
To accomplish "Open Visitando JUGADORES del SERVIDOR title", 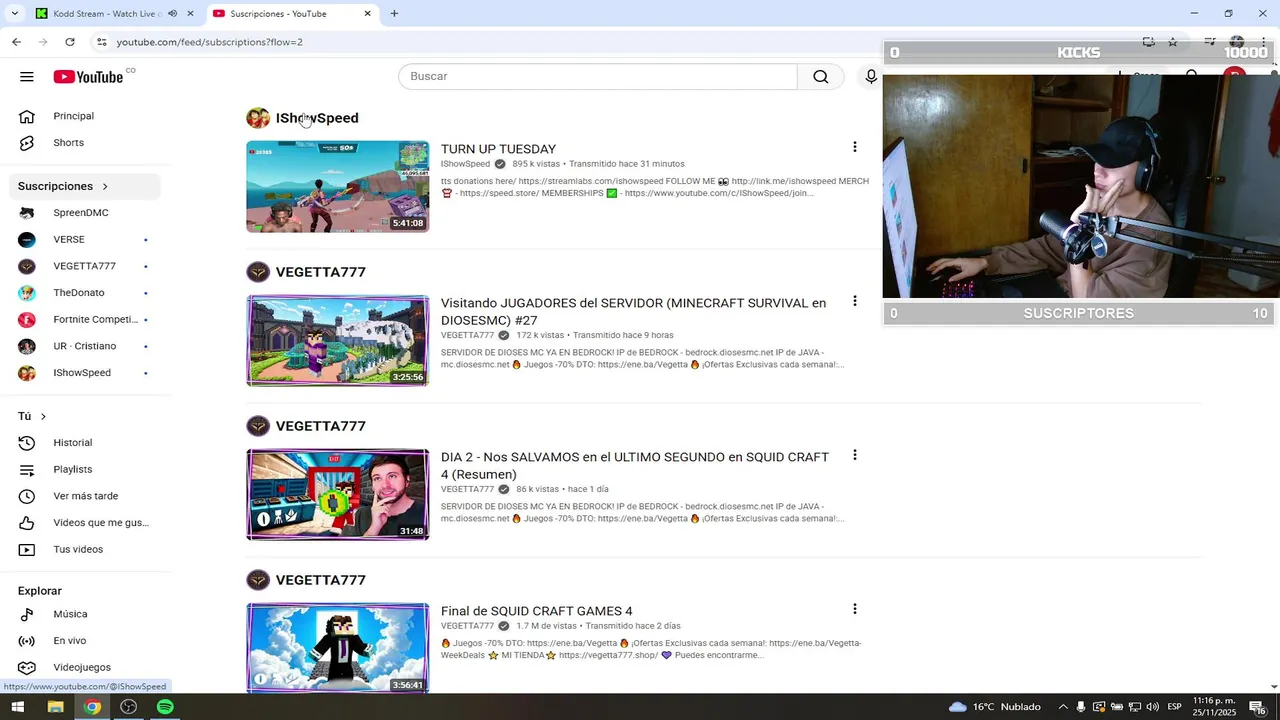I will click(633, 311).
